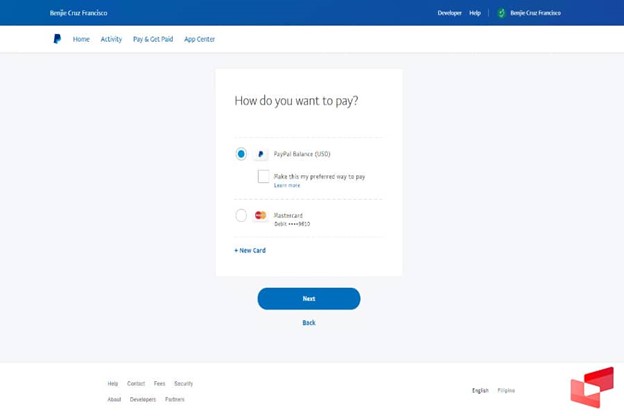Open the Learn more link
The width and height of the screenshot is (624, 416).
tap(287, 185)
